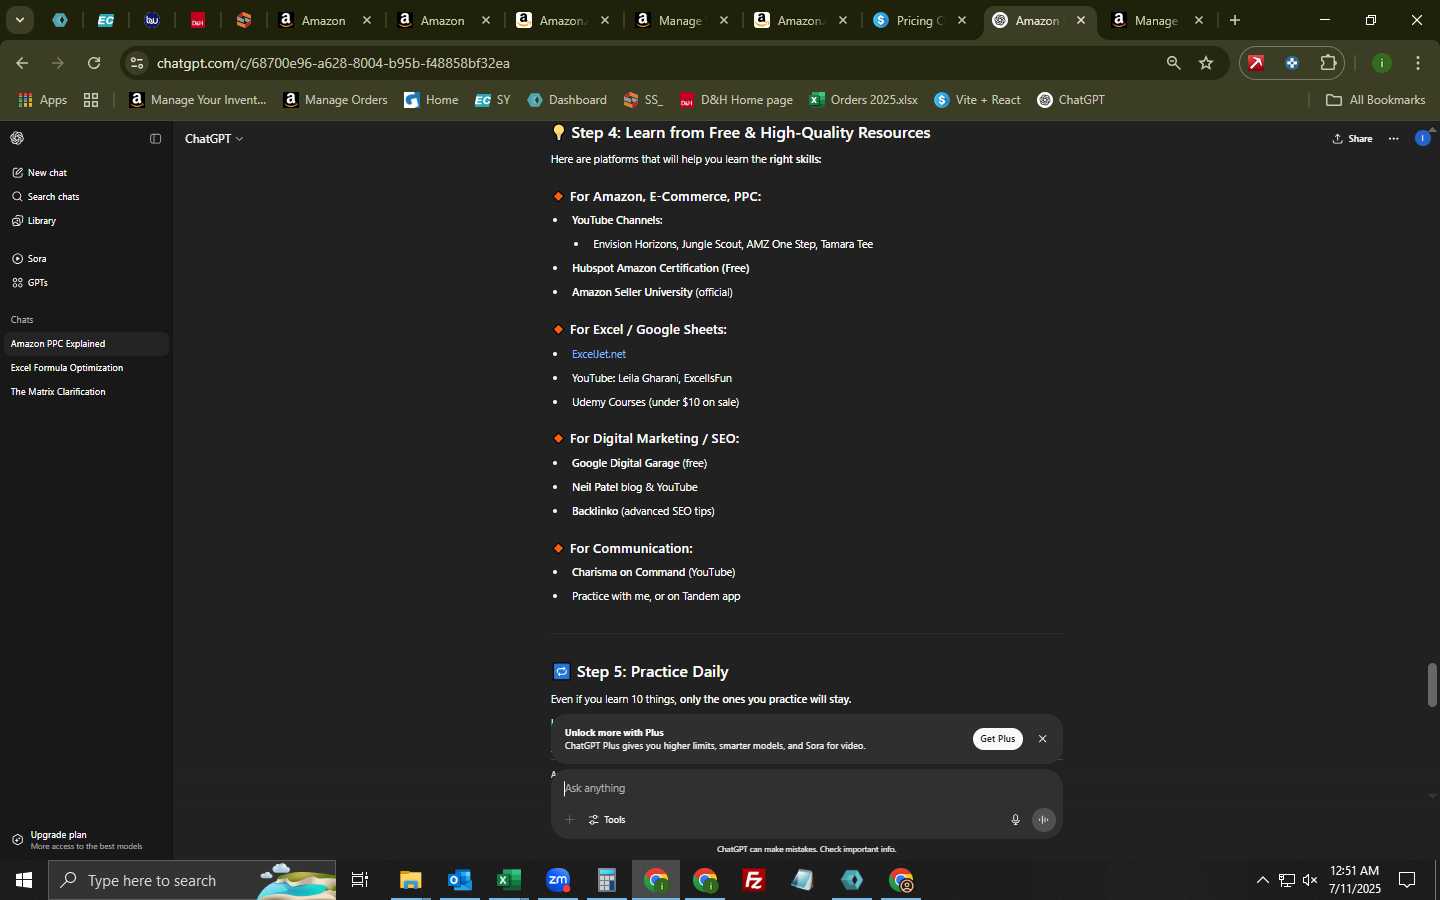
Task: Open the Home bookmark
Action: click(x=431, y=100)
